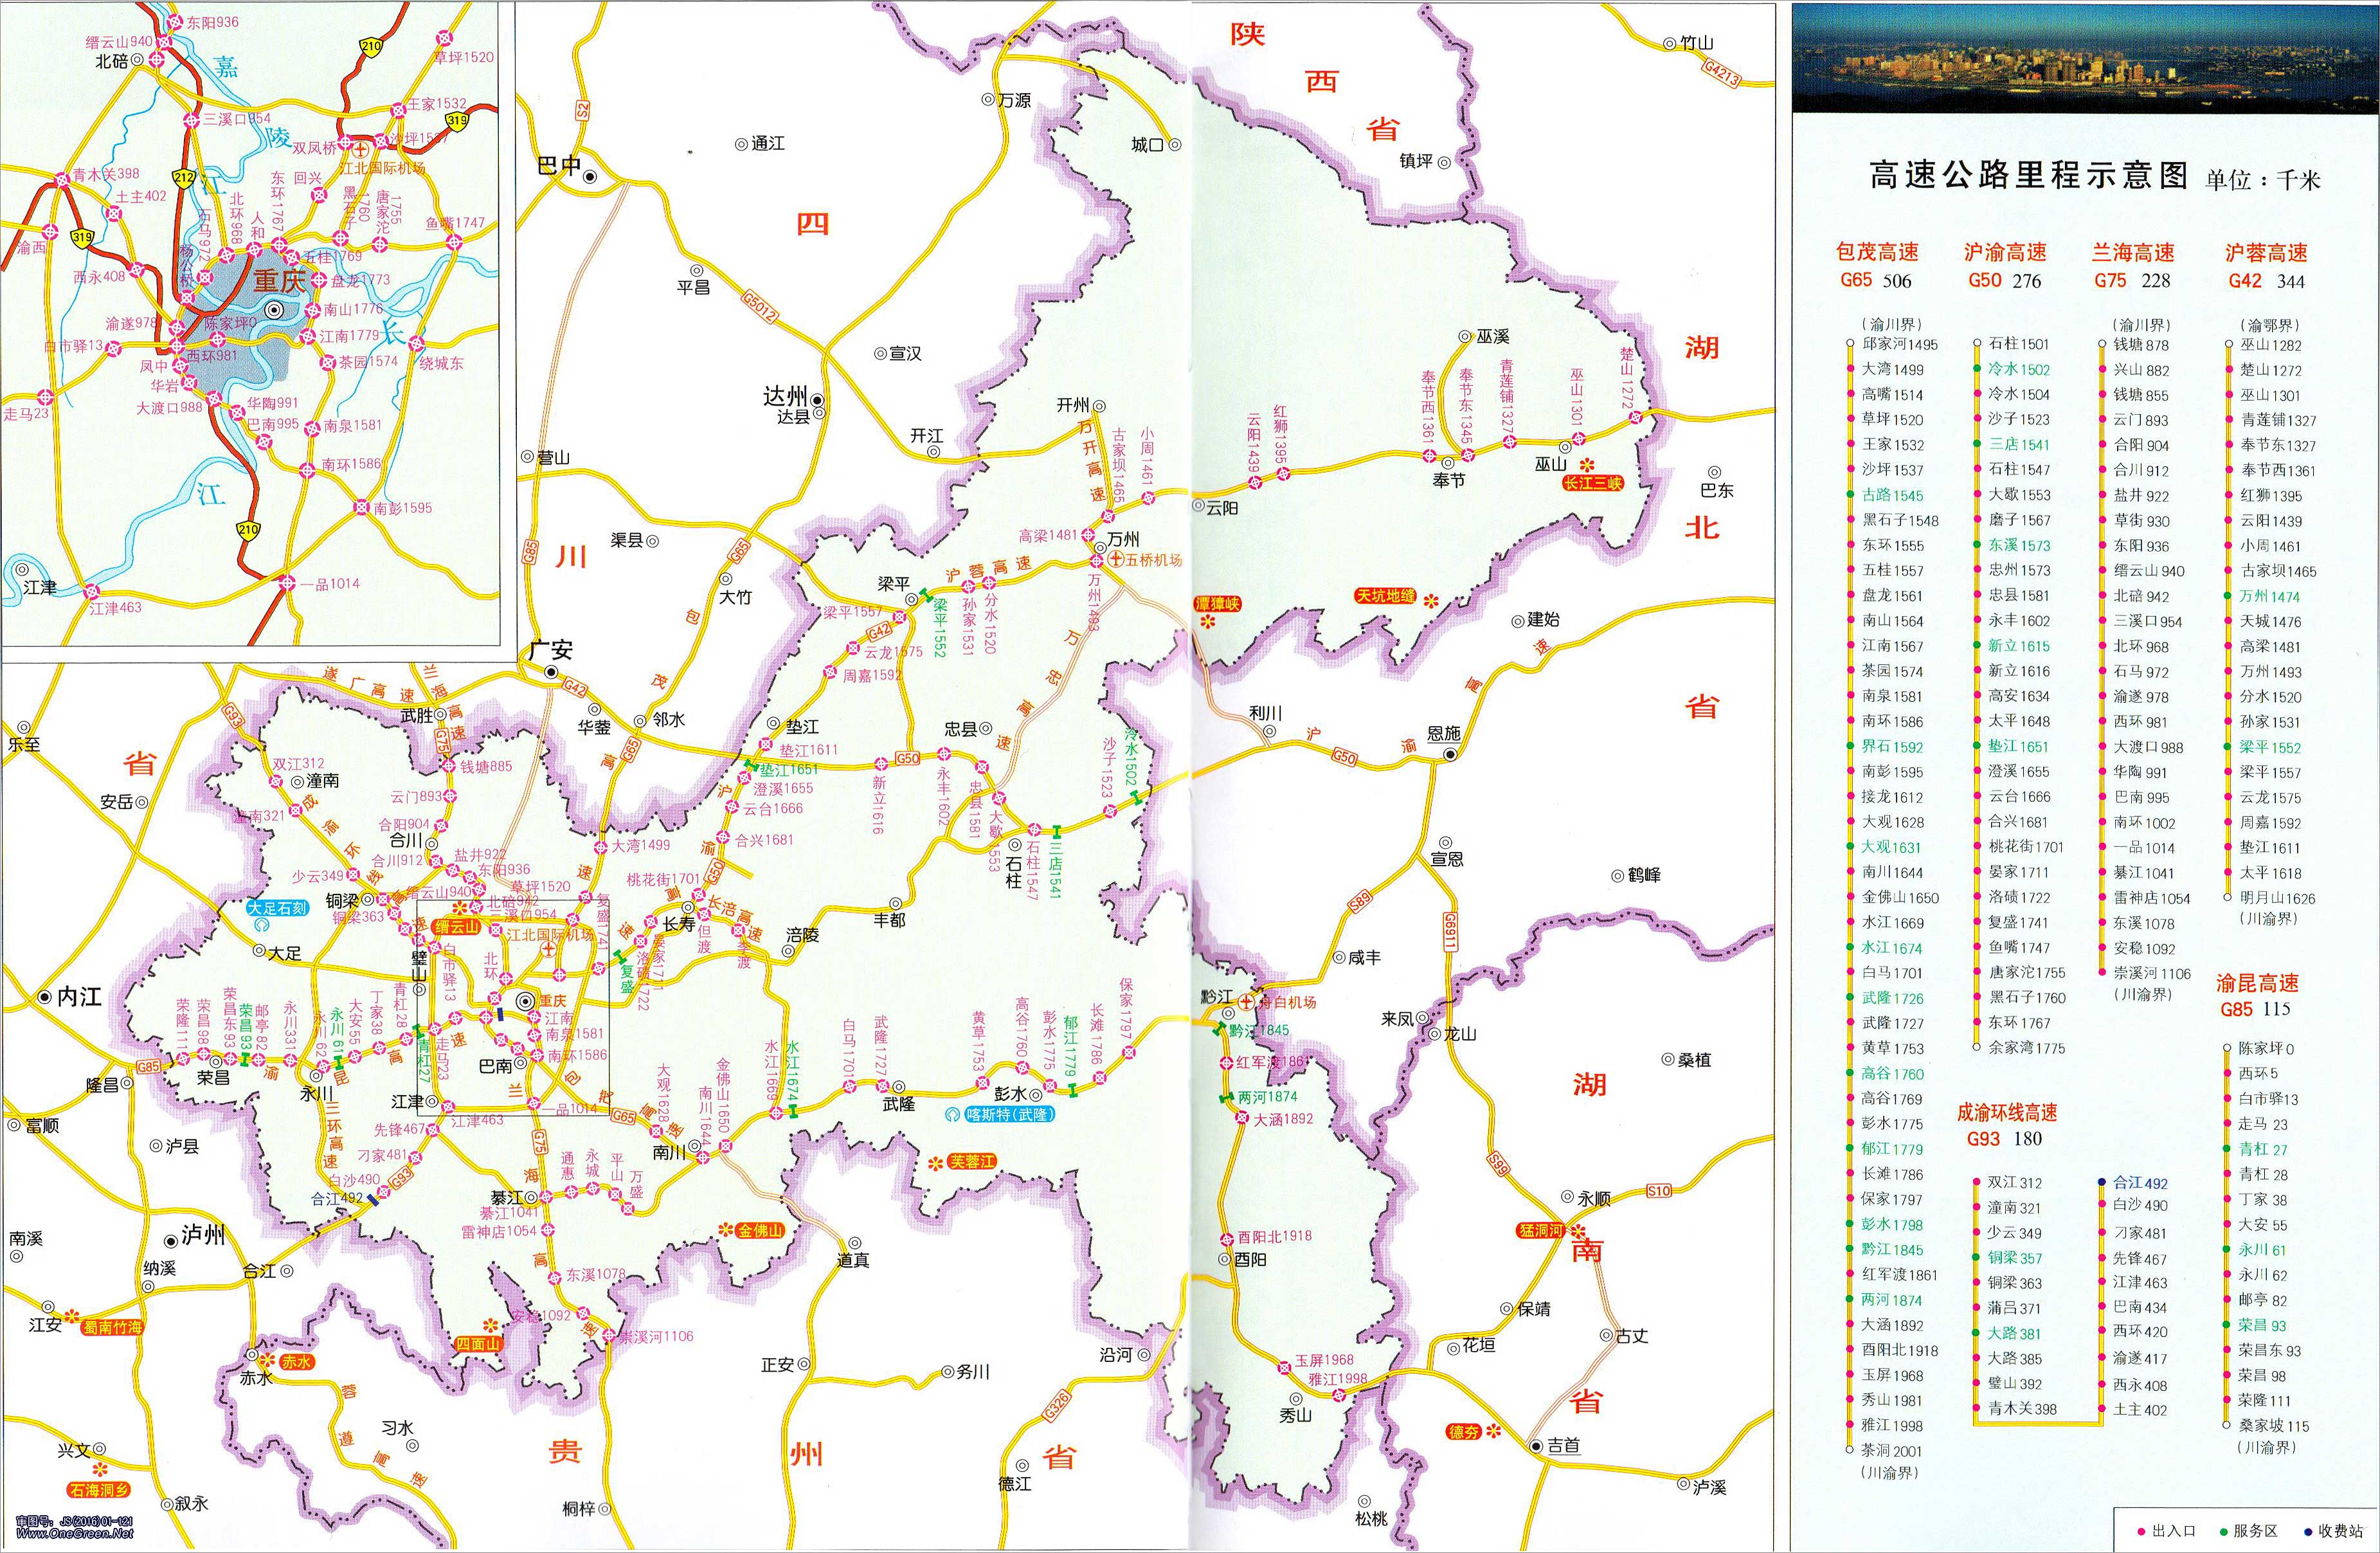The width and height of the screenshot is (2380, 1553).
Task: Click the pink 出入口 legend dot
Action: tap(2141, 1531)
